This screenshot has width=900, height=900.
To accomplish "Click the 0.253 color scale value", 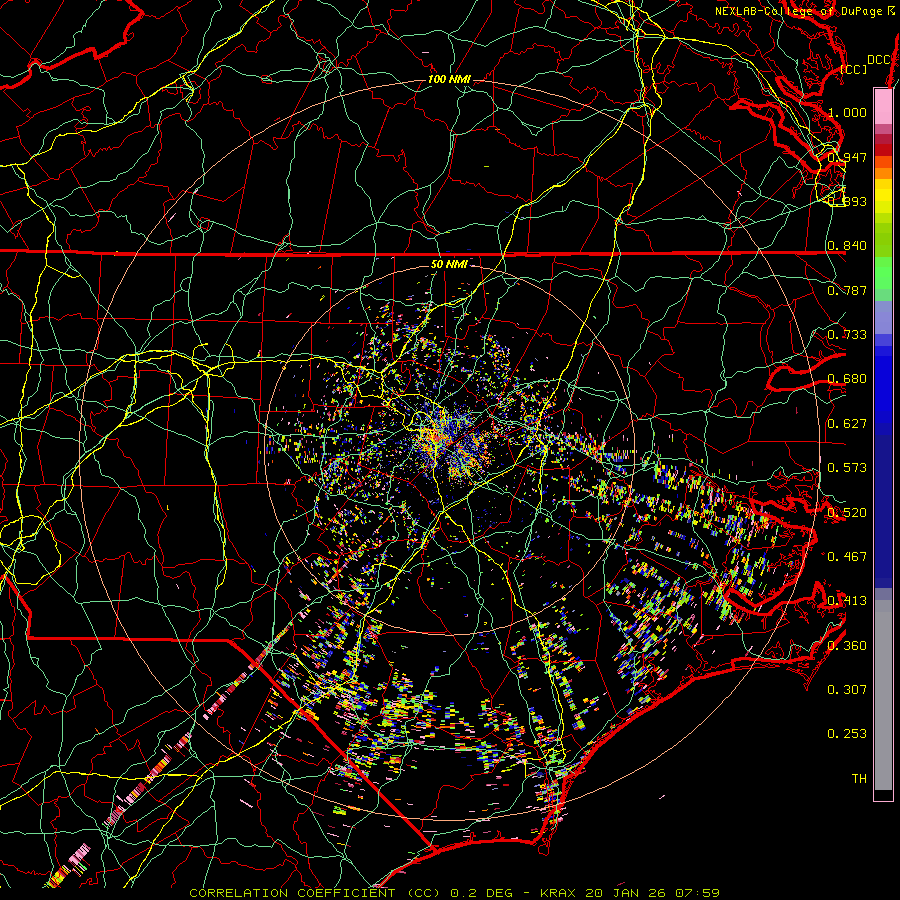I will point(847,734).
